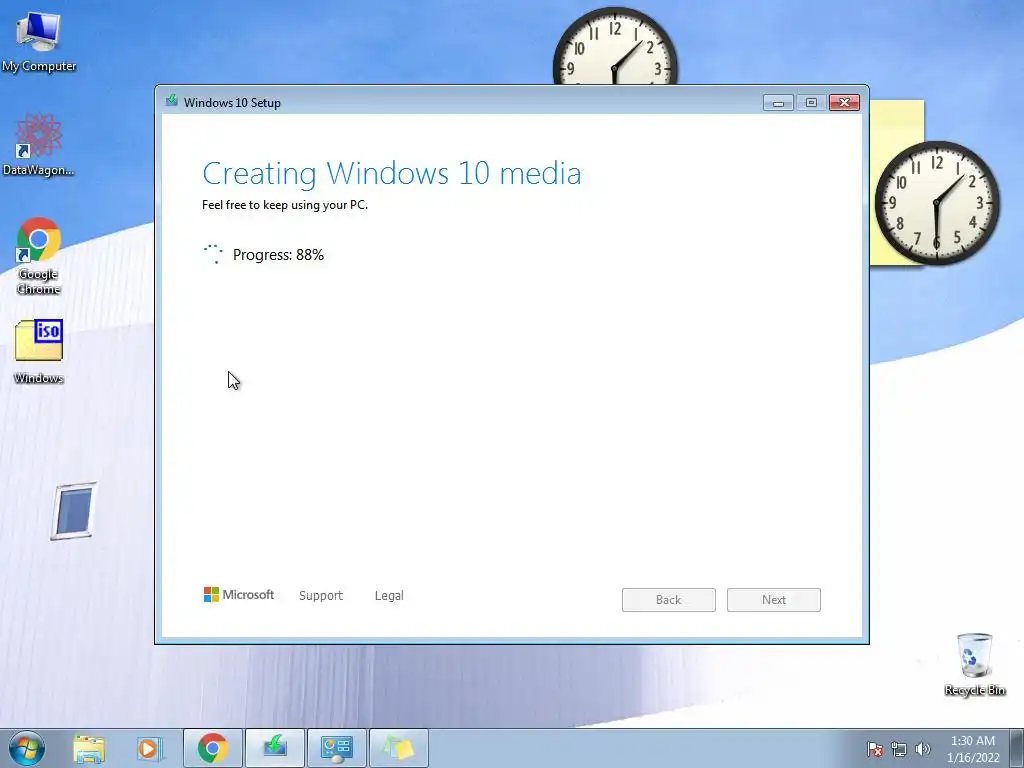Select the DataWagon desktop shortcut
Screen dimensions: 1024x768
pos(39,145)
